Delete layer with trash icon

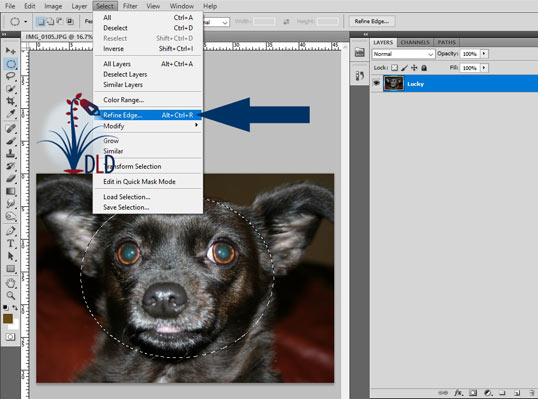[x=532, y=392]
